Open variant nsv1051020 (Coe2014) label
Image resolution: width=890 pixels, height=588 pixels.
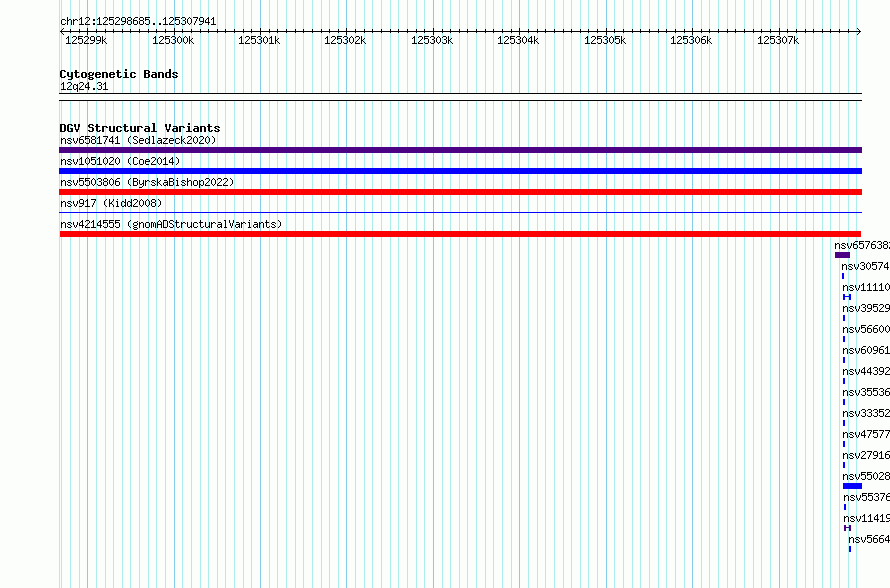pos(120,161)
